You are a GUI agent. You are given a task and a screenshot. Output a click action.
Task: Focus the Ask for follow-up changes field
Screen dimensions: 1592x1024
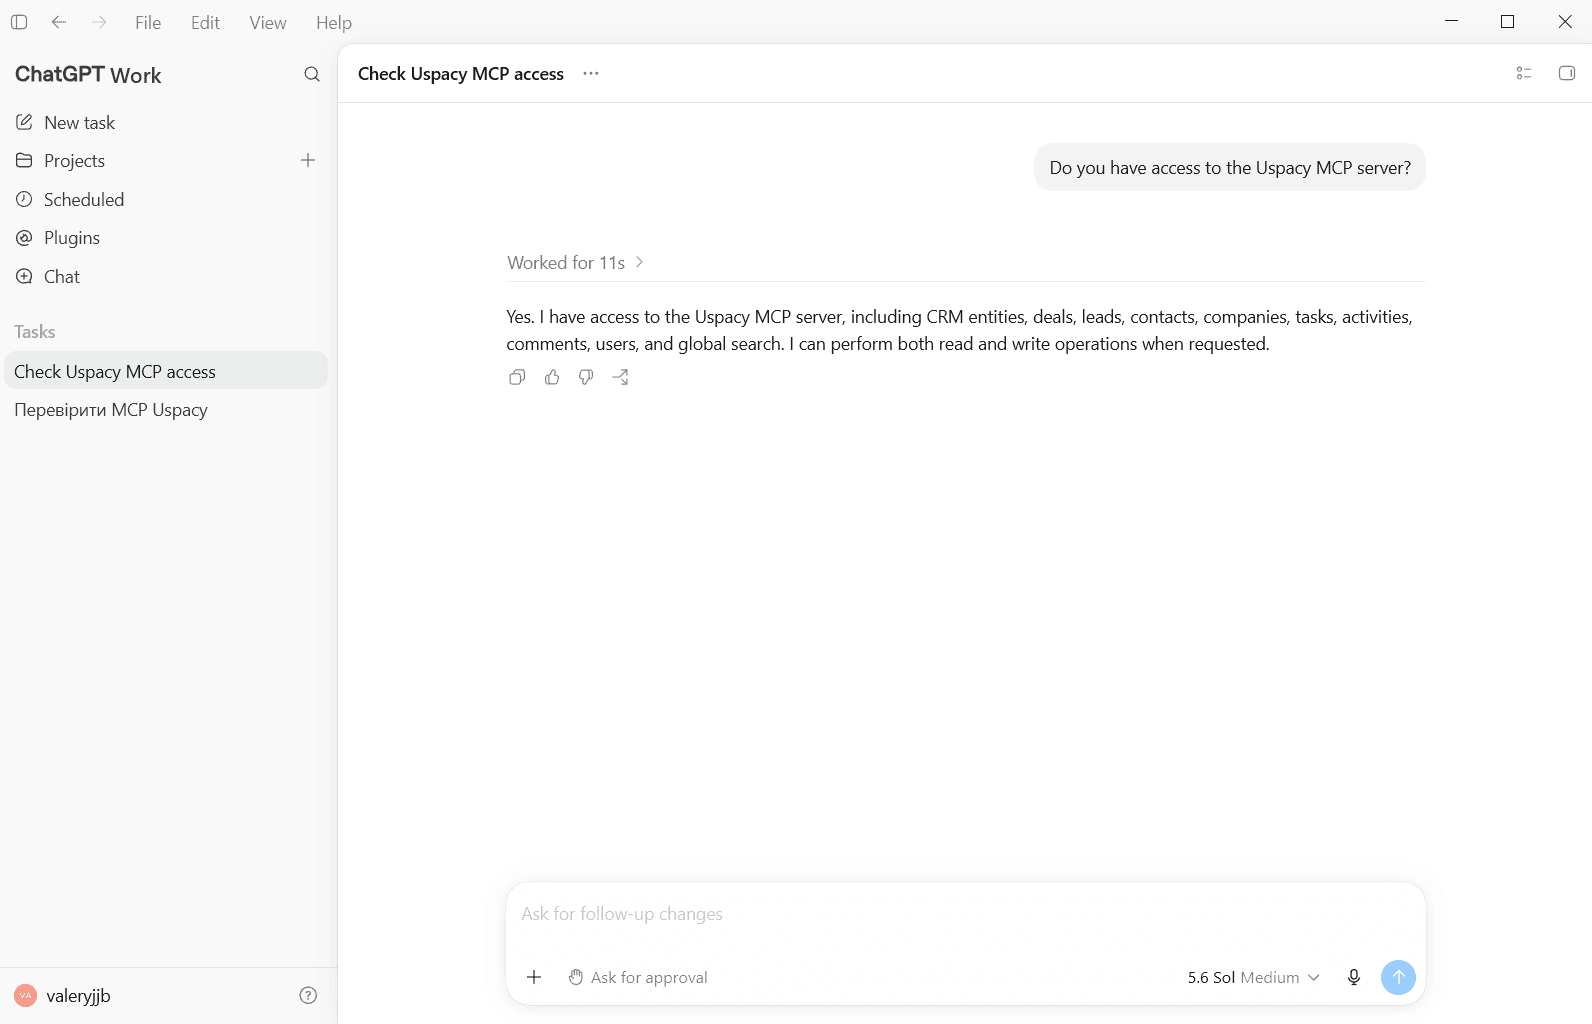tap(966, 914)
